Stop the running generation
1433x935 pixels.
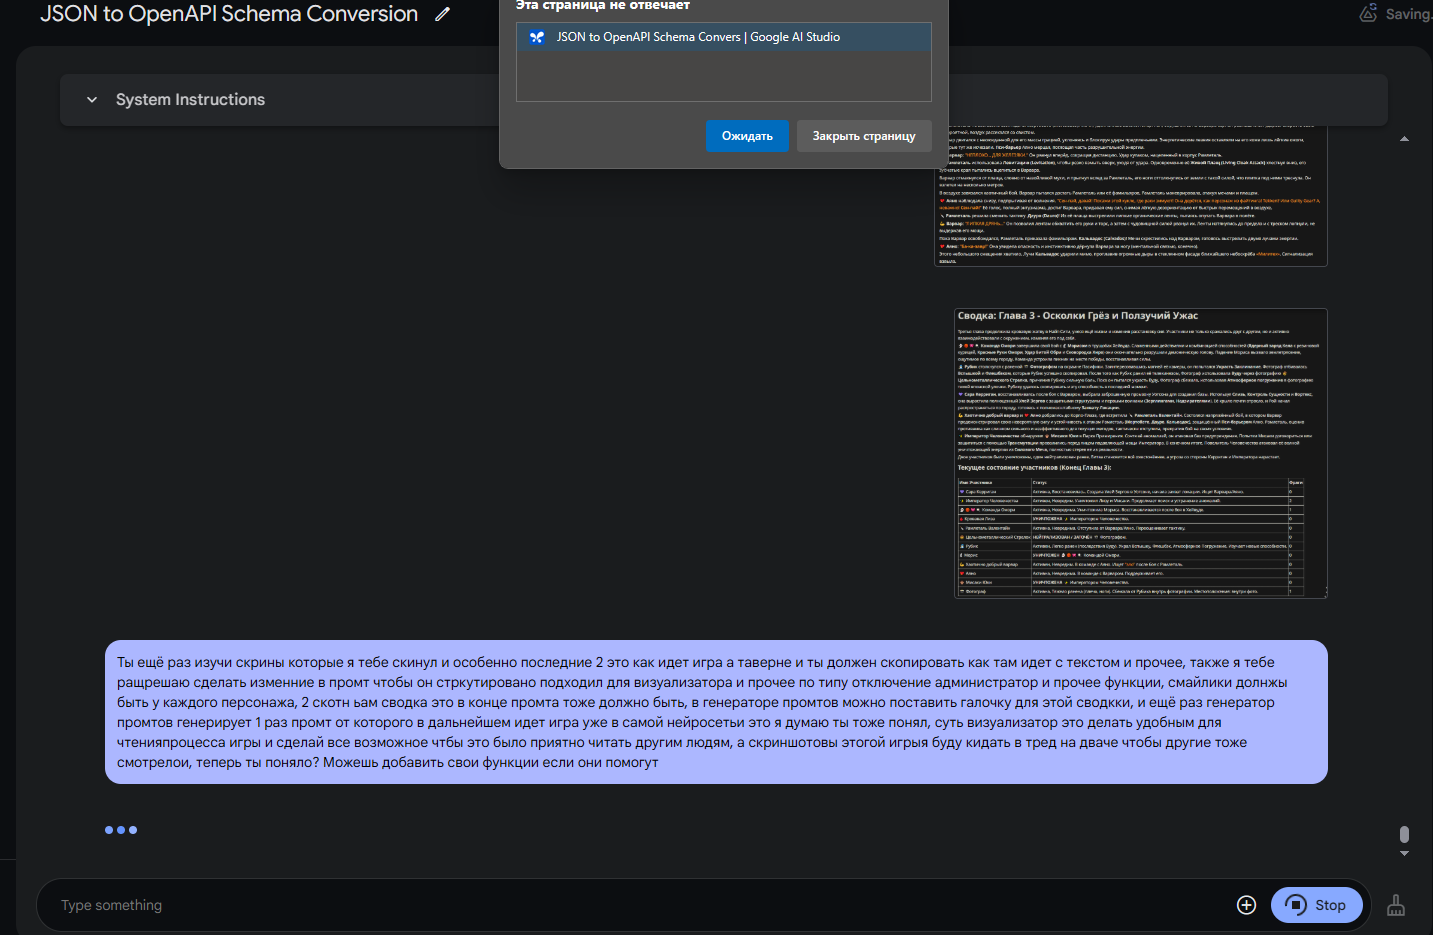coord(1316,905)
